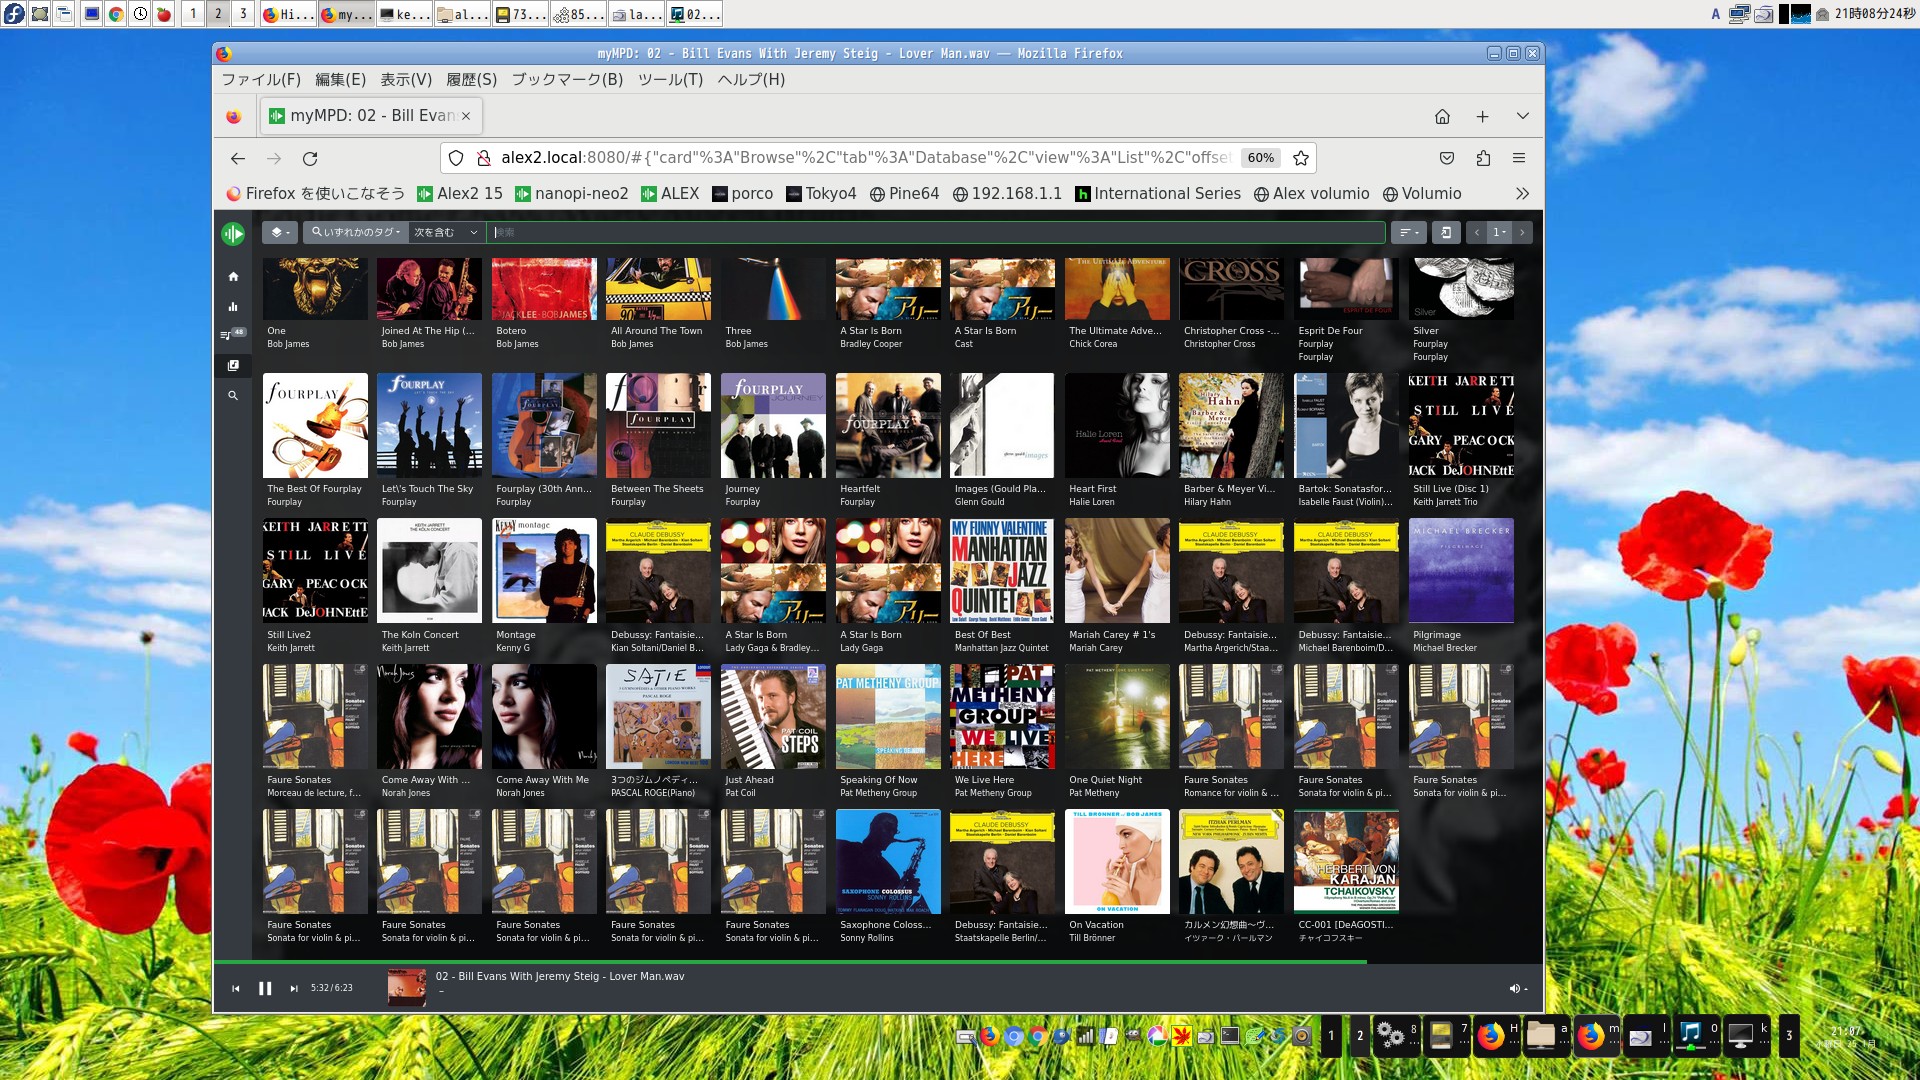Open the ブックマーク(B) menu

click(x=567, y=80)
